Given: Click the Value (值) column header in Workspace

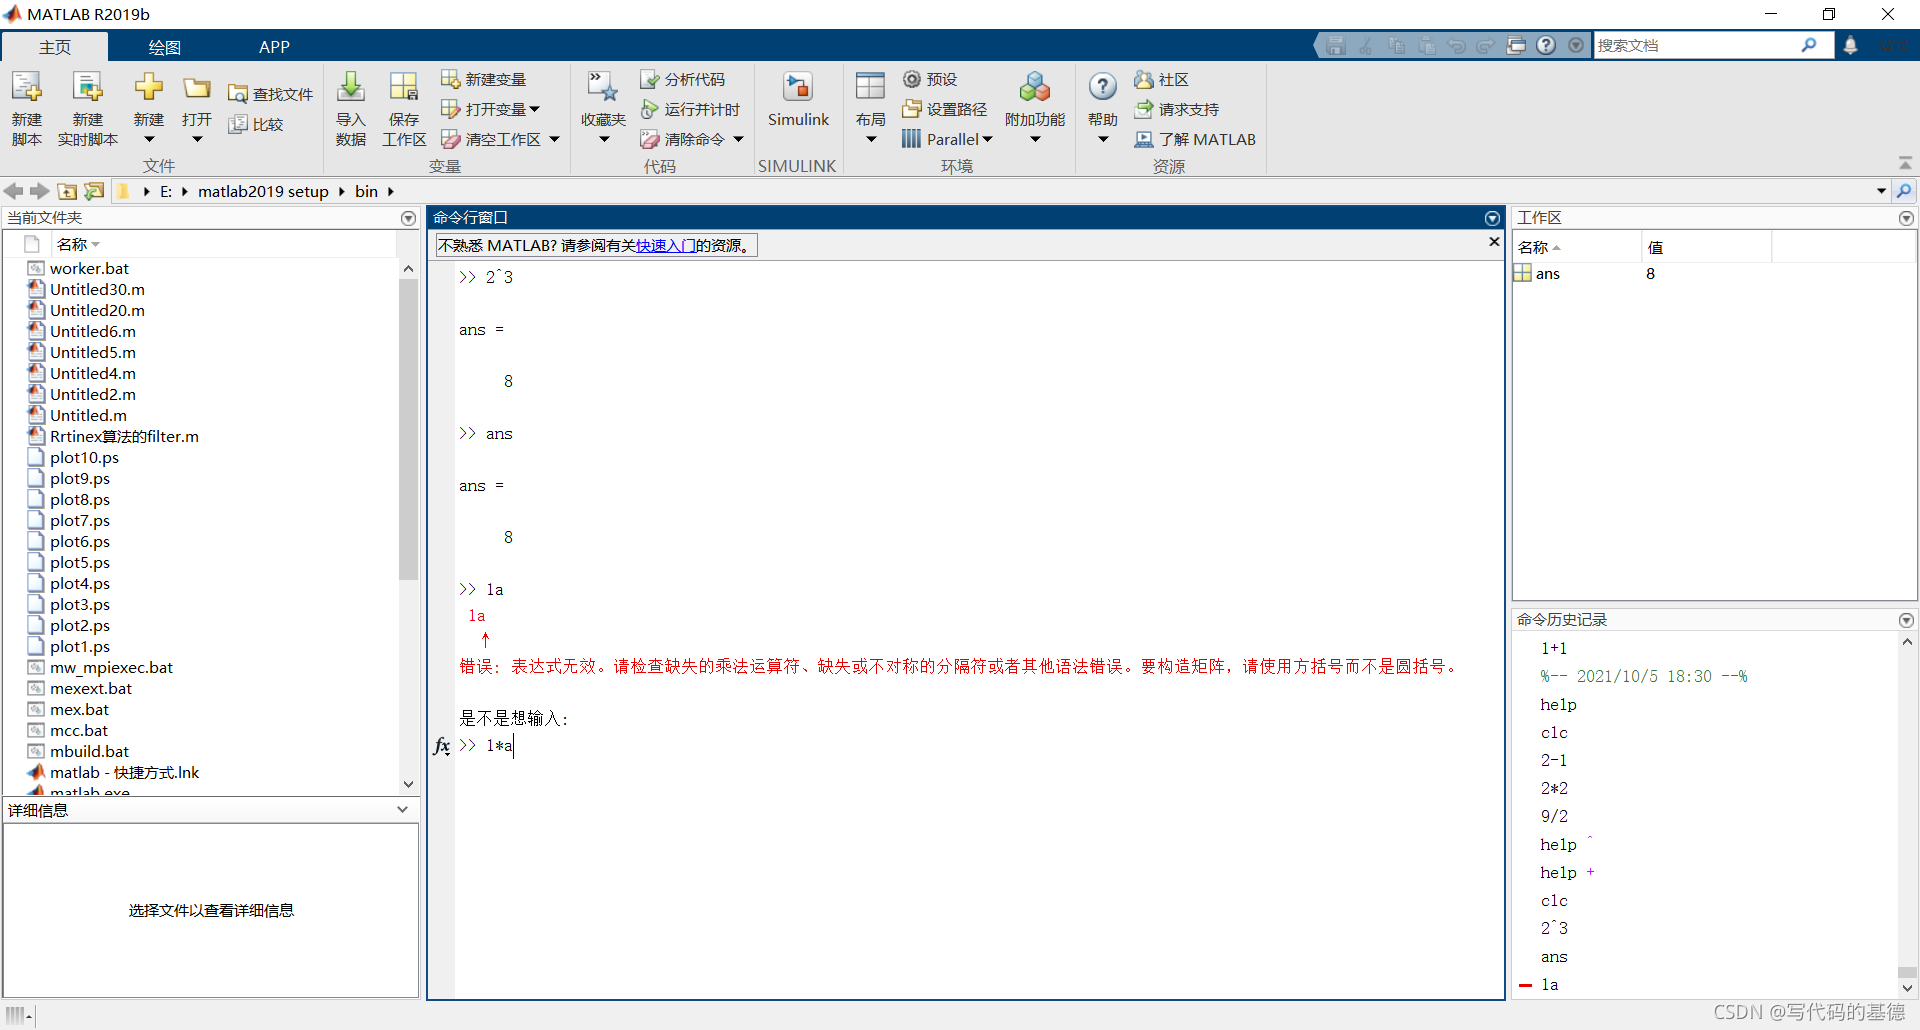Looking at the screenshot, I should [x=1656, y=247].
